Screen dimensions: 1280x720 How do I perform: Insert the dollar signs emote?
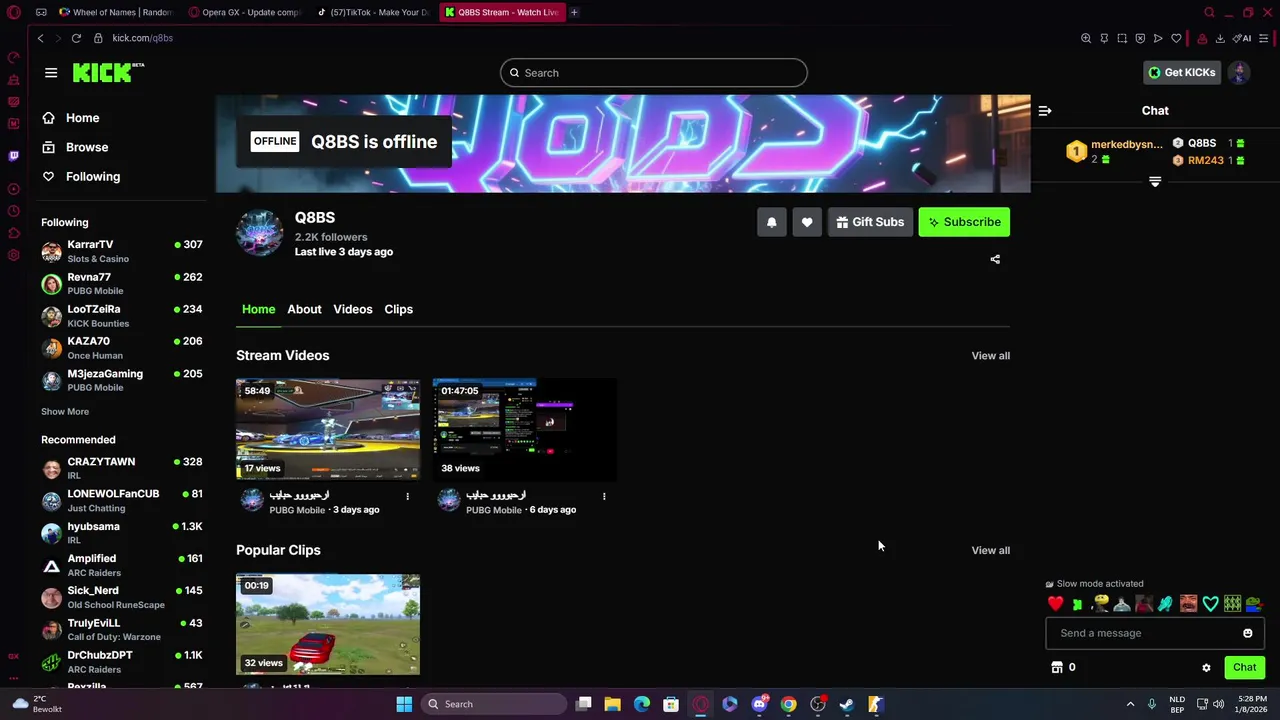(1232, 603)
